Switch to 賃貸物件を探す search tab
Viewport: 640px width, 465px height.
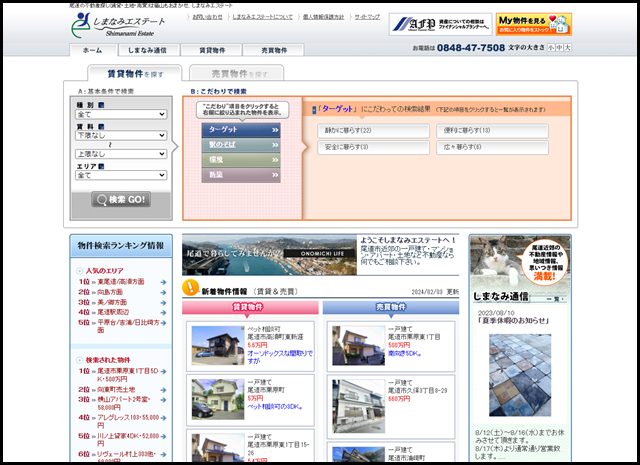(135, 73)
